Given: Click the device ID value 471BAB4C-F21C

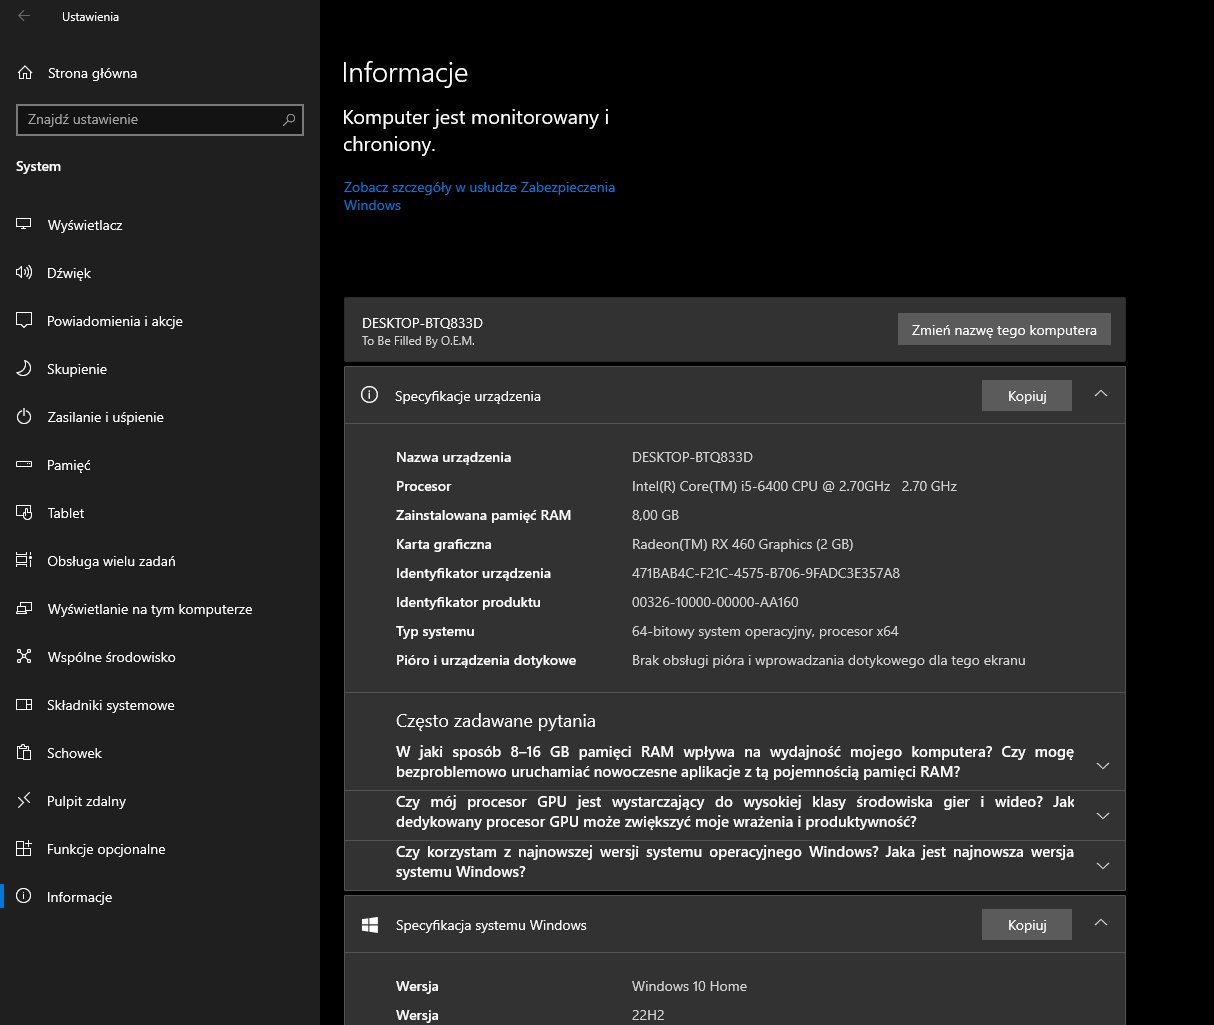Looking at the screenshot, I should pos(766,573).
